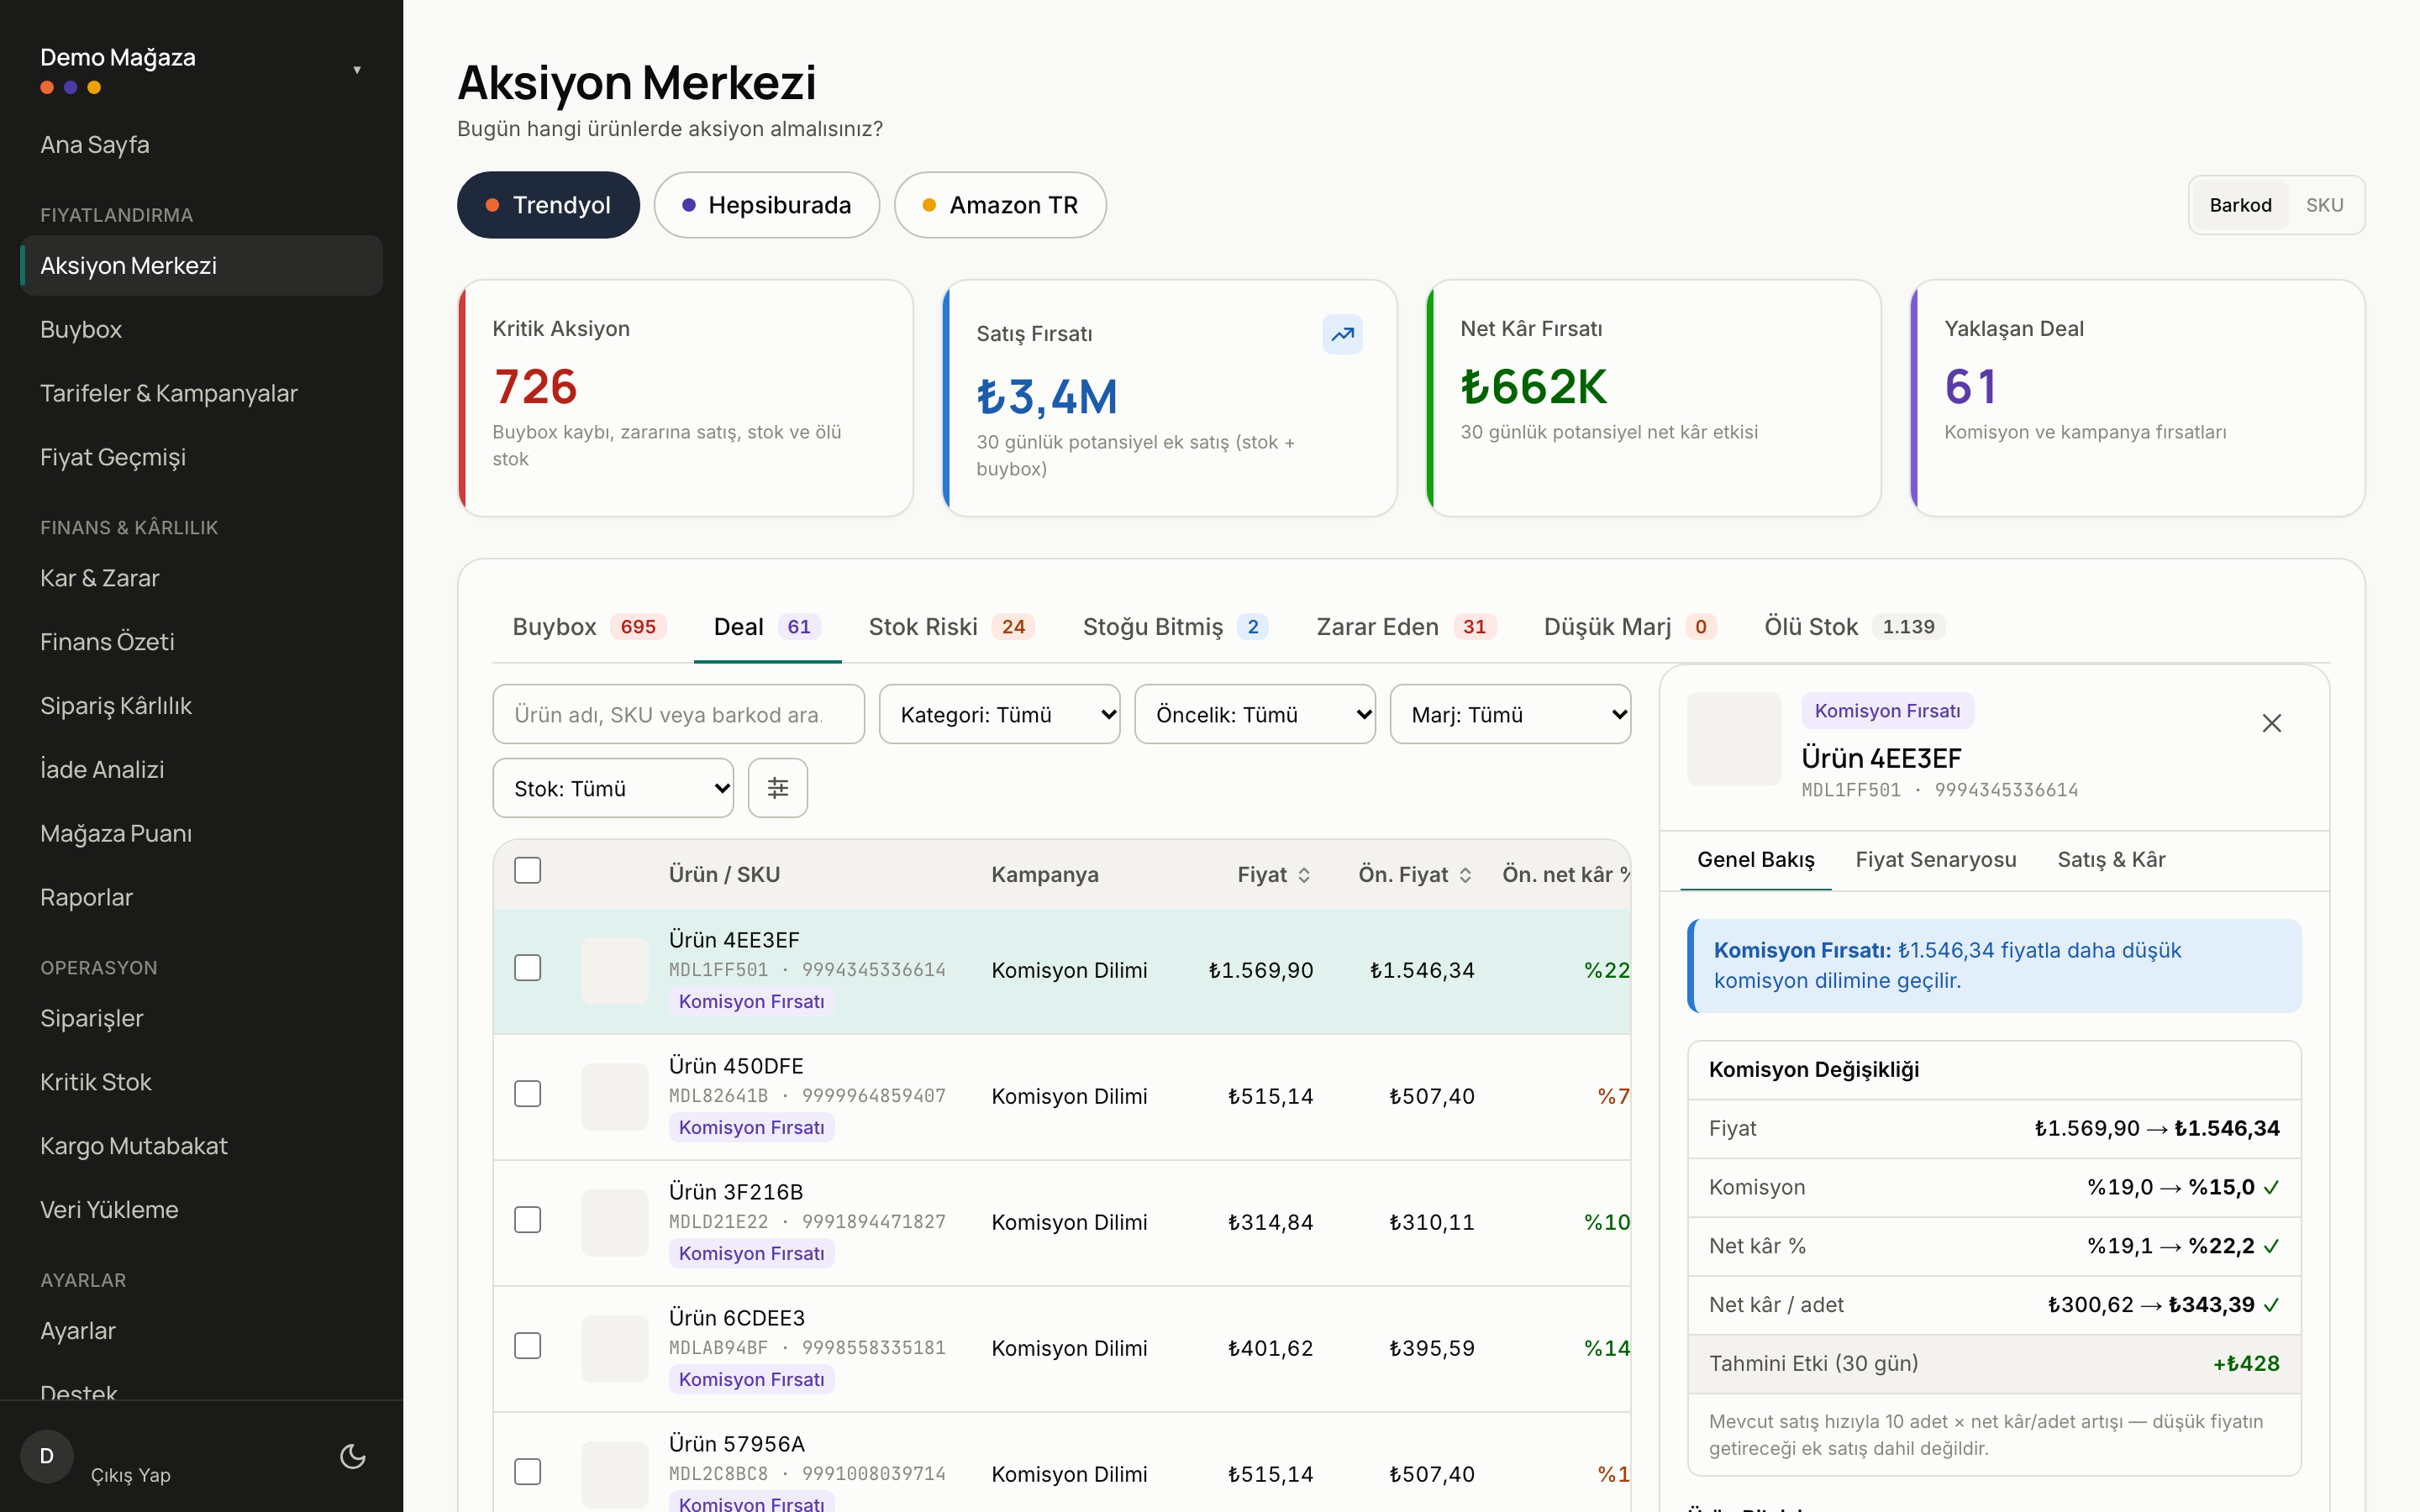Open Kargo Mutabakat in sidebar
This screenshot has height=1512, width=2420.
pyautogui.click(x=201, y=1146)
